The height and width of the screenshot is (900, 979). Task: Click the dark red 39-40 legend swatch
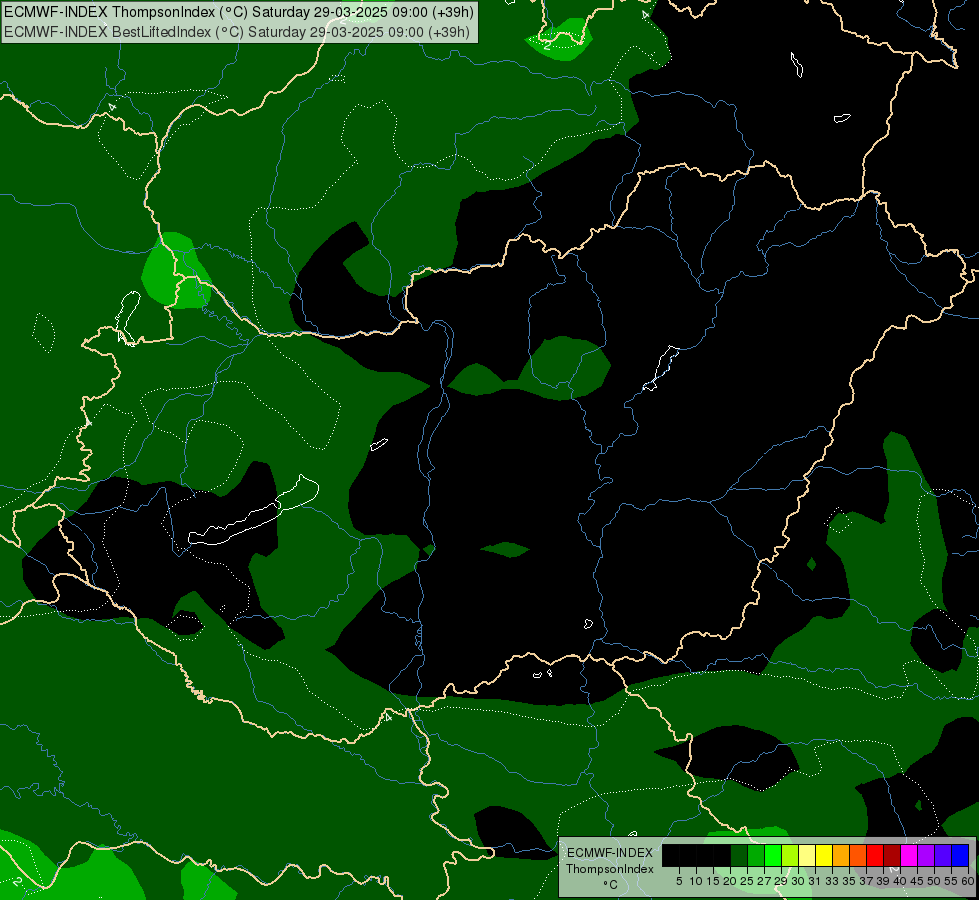(x=892, y=855)
